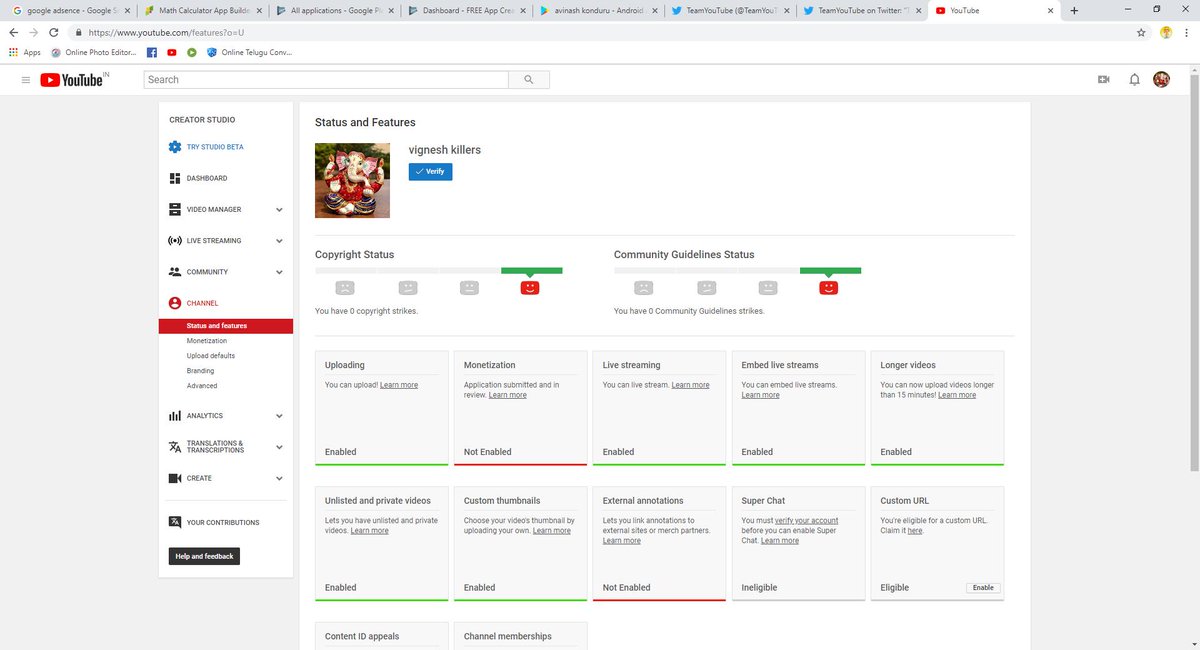The height and width of the screenshot is (650, 1200).
Task: Open the Online Photo Editor bookmark
Action: pyautogui.click(x=93, y=52)
